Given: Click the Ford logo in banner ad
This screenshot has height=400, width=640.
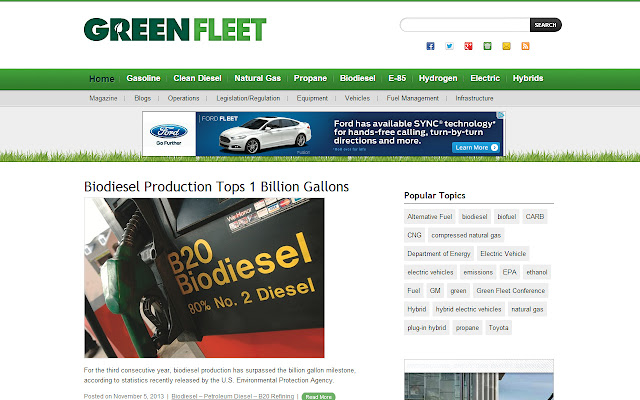Looking at the screenshot, I should click(167, 129).
